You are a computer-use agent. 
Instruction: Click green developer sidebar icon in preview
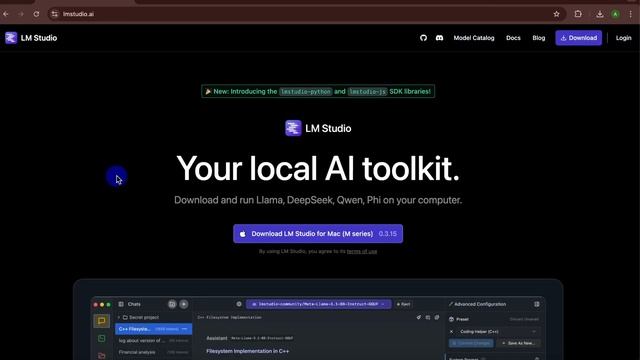[102, 338]
